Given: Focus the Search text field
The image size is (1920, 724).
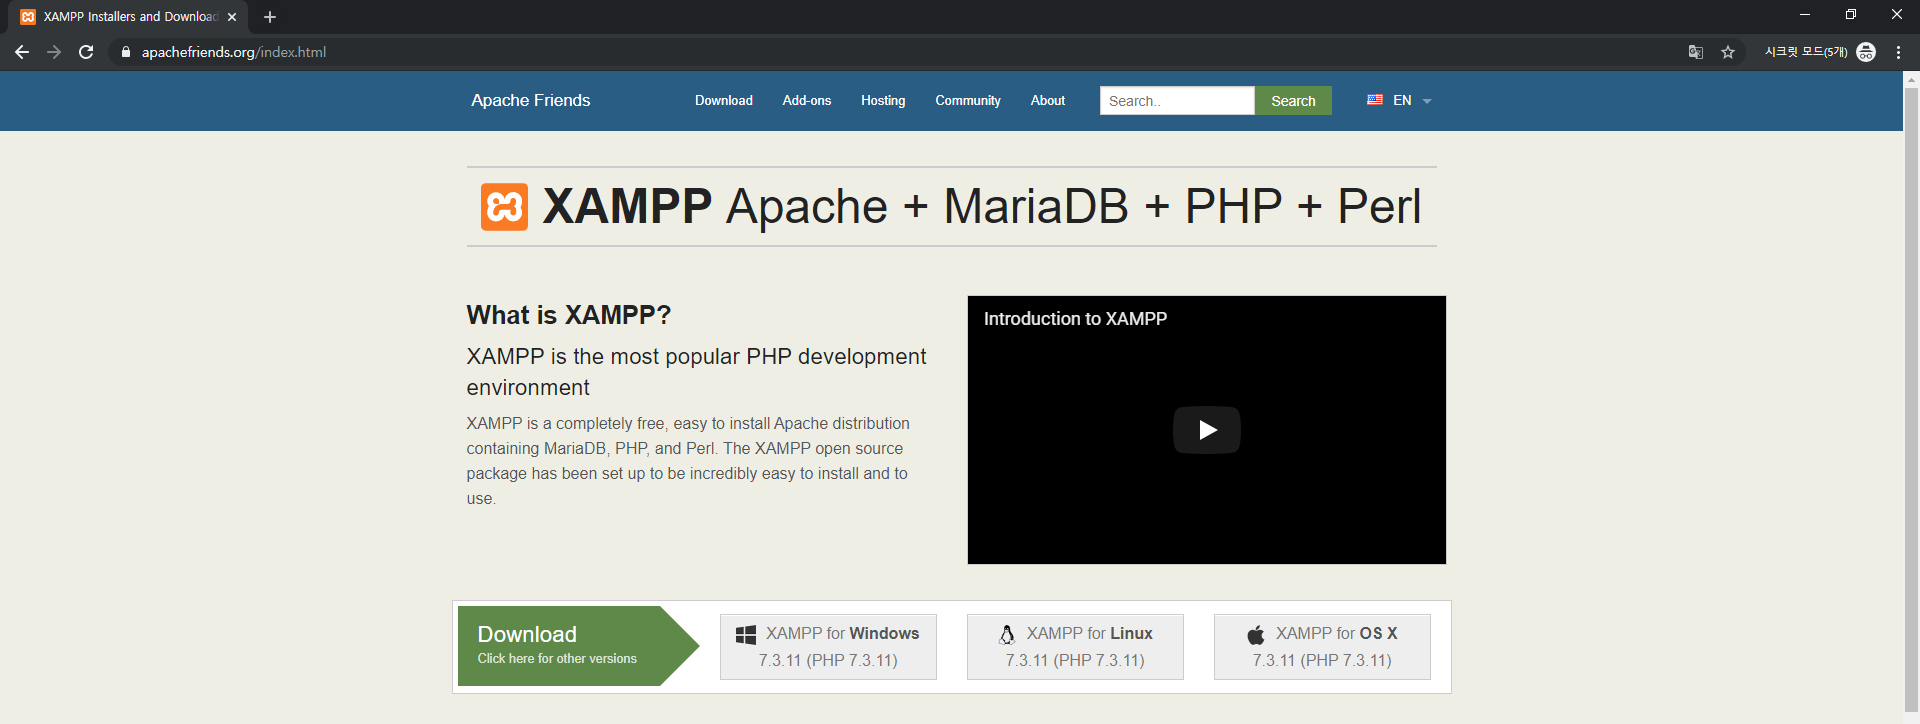Looking at the screenshot, I should (x=1177, y=101).
